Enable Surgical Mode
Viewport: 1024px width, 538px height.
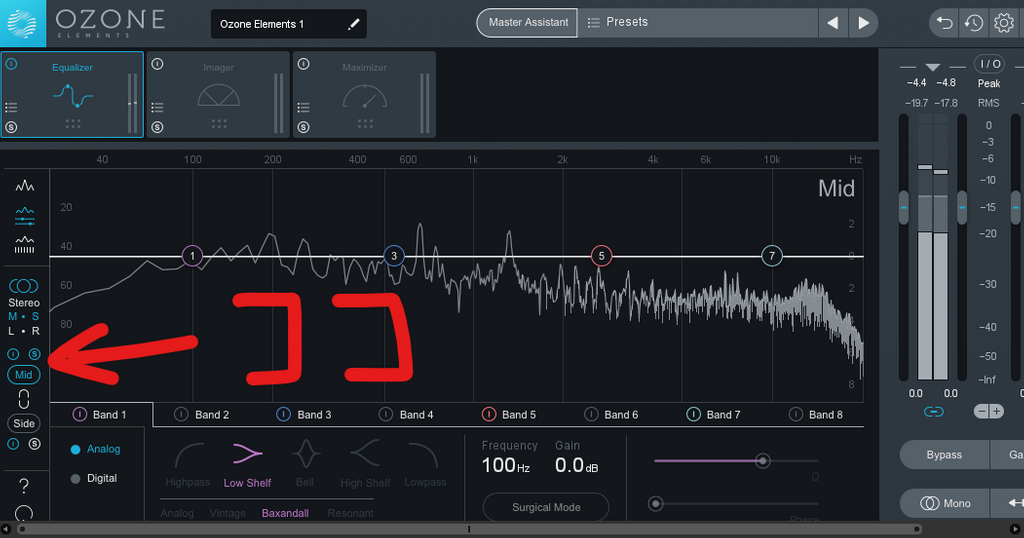pyautogui.click(x=546, y=507)
